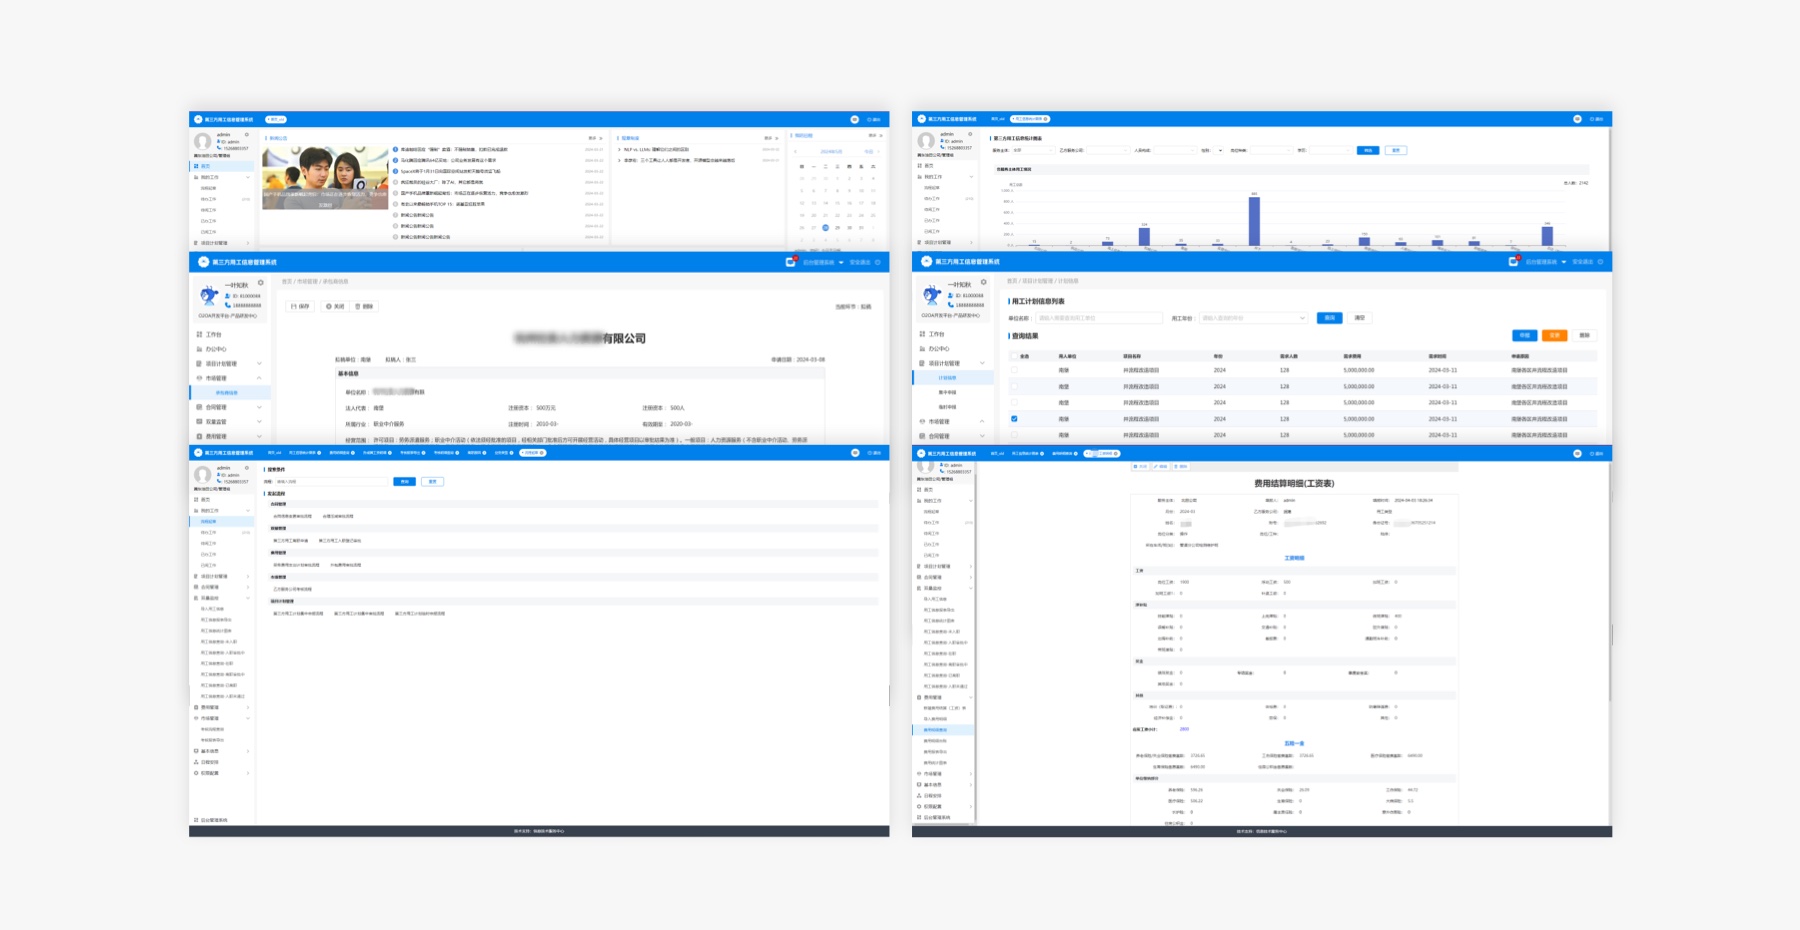Open notification icon with red badge in plan list header
The height and width of the screenshot is (930, 1800).
pyautogui.click(x=1513, y=262)
